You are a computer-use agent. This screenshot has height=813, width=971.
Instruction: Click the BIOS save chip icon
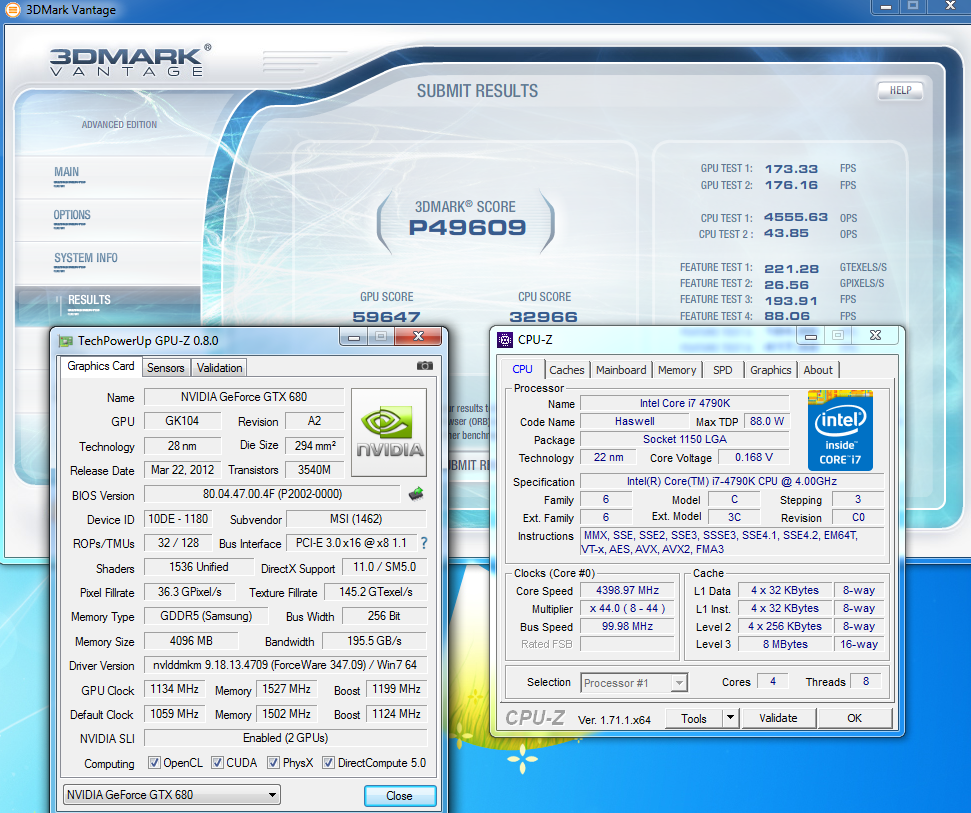pos(416,494)
